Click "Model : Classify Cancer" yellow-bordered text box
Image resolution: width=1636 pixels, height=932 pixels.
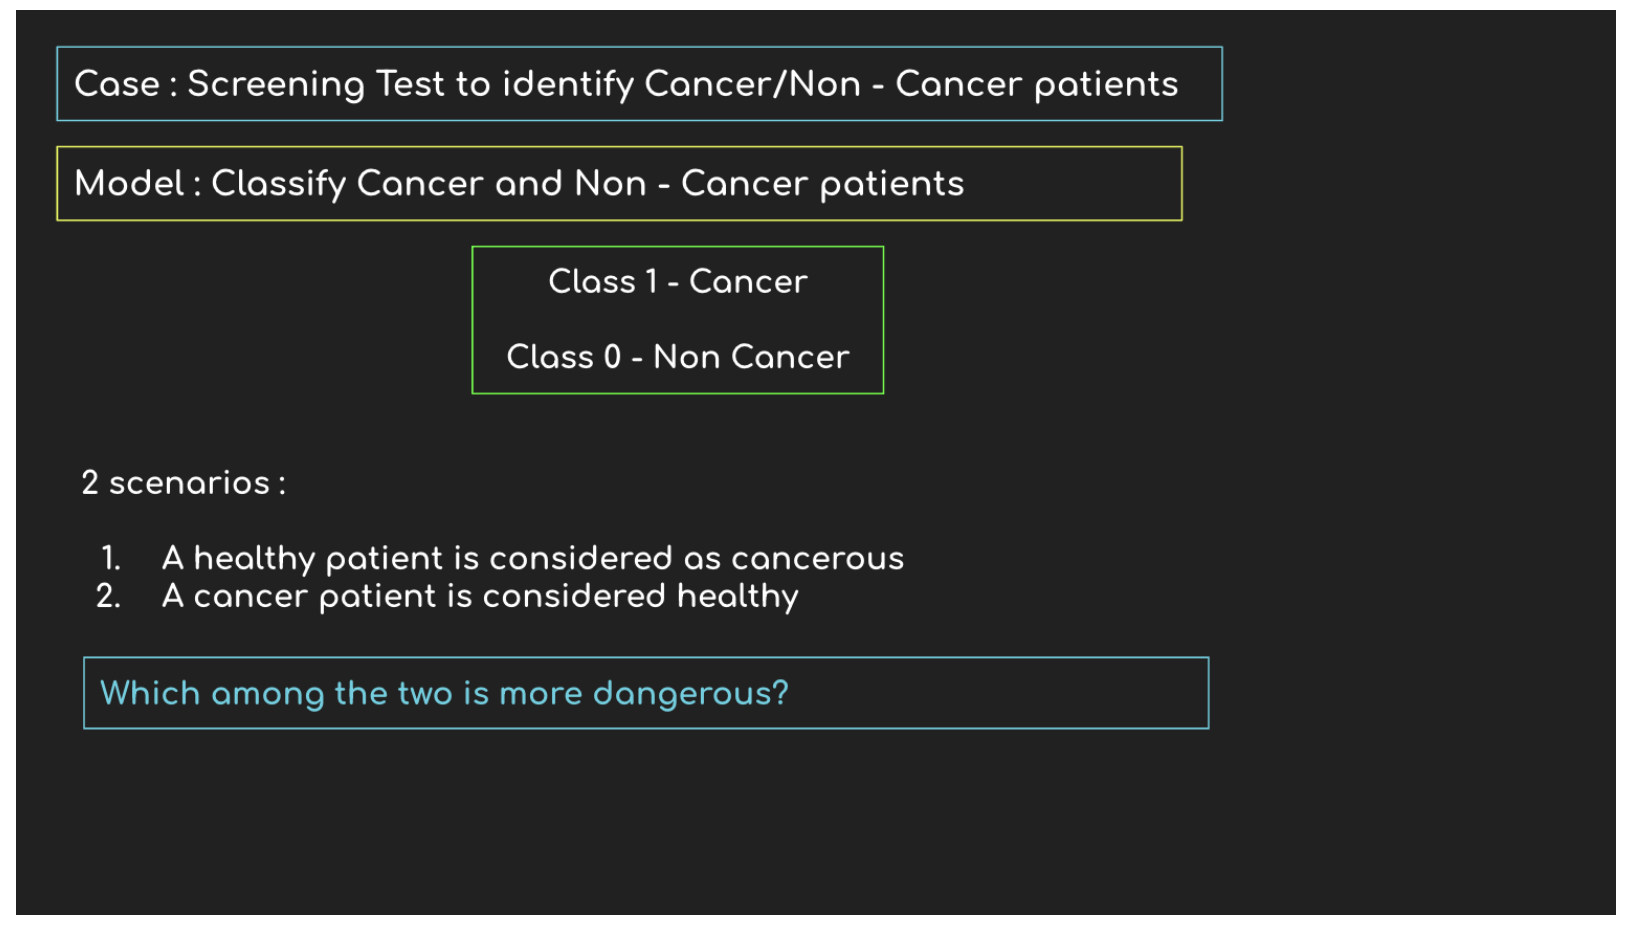click(x=619, y=184)
